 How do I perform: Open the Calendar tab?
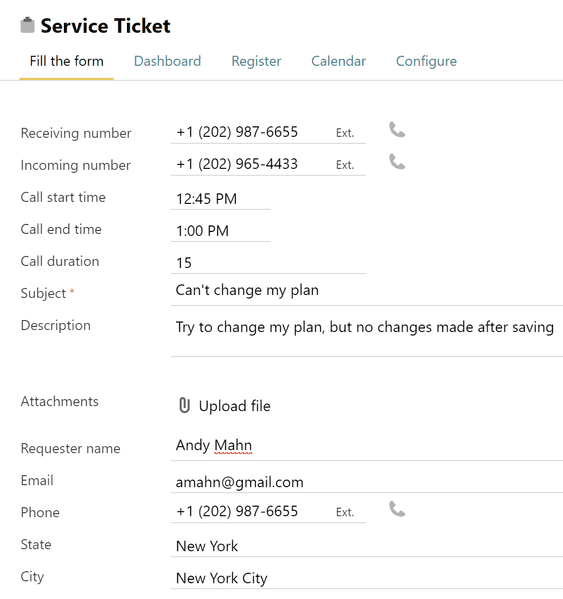(x=338, y=61)
